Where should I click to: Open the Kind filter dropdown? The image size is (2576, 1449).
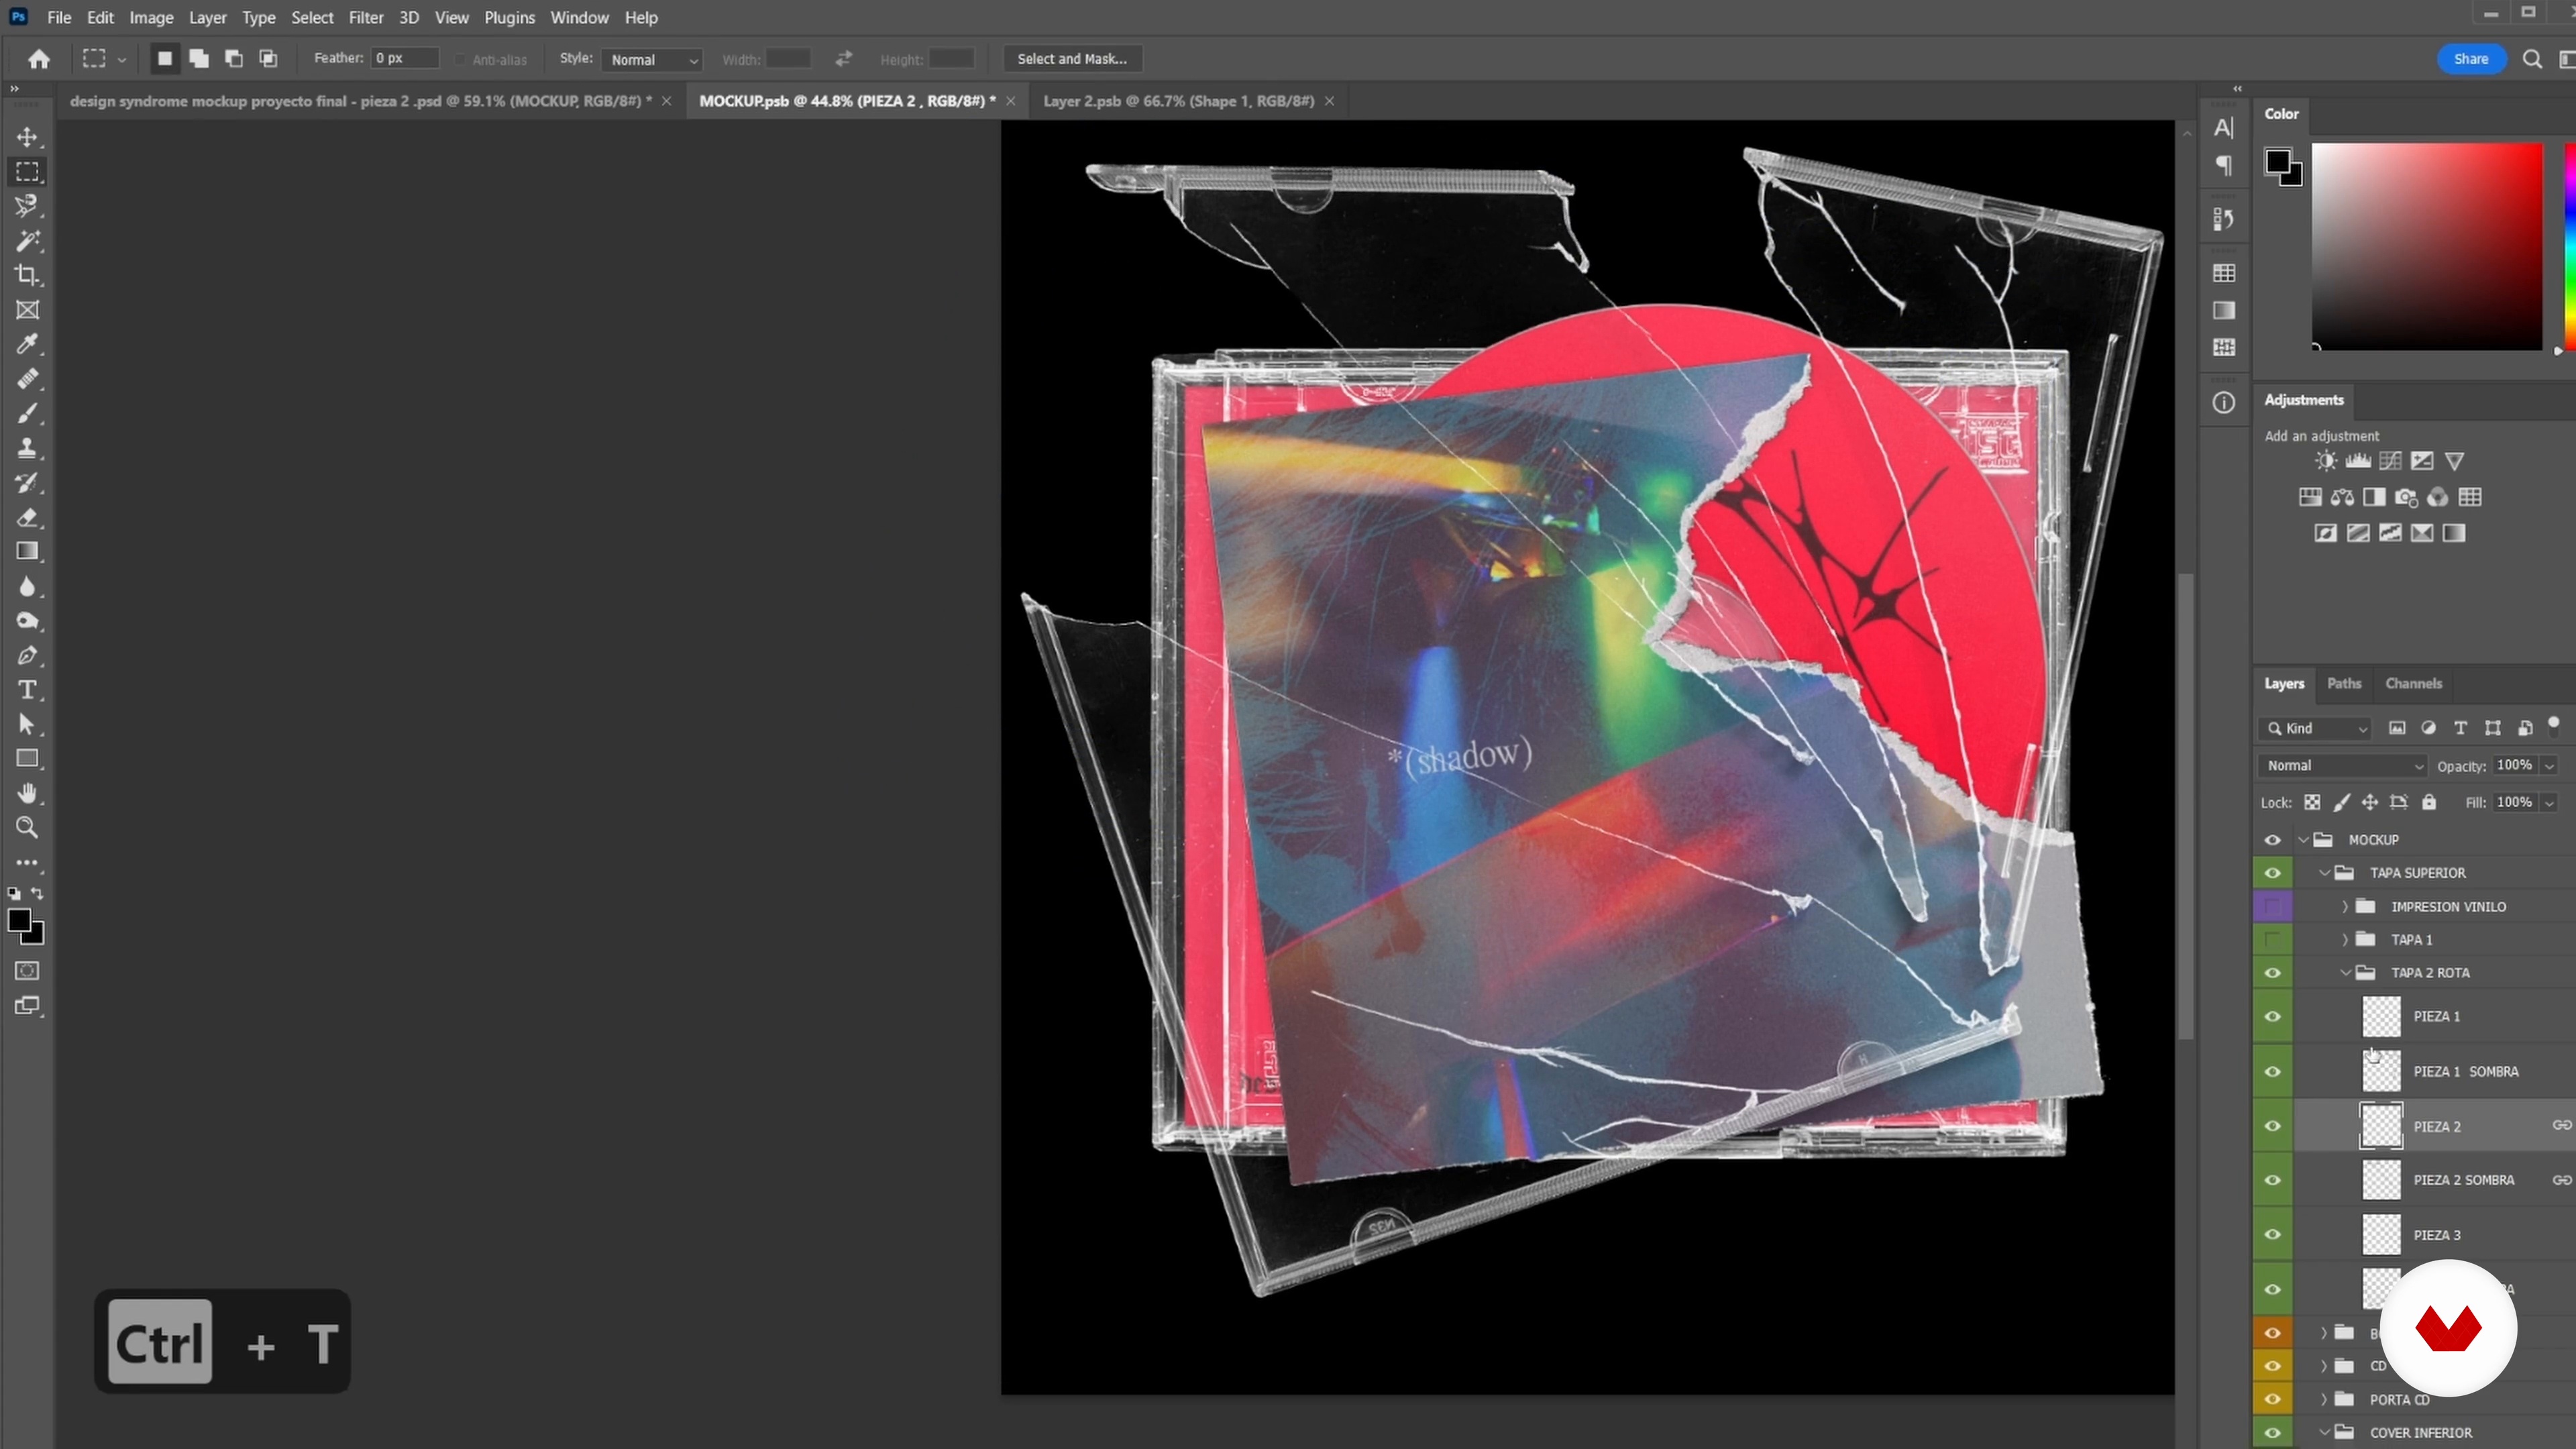click(x=2316, y=729)
